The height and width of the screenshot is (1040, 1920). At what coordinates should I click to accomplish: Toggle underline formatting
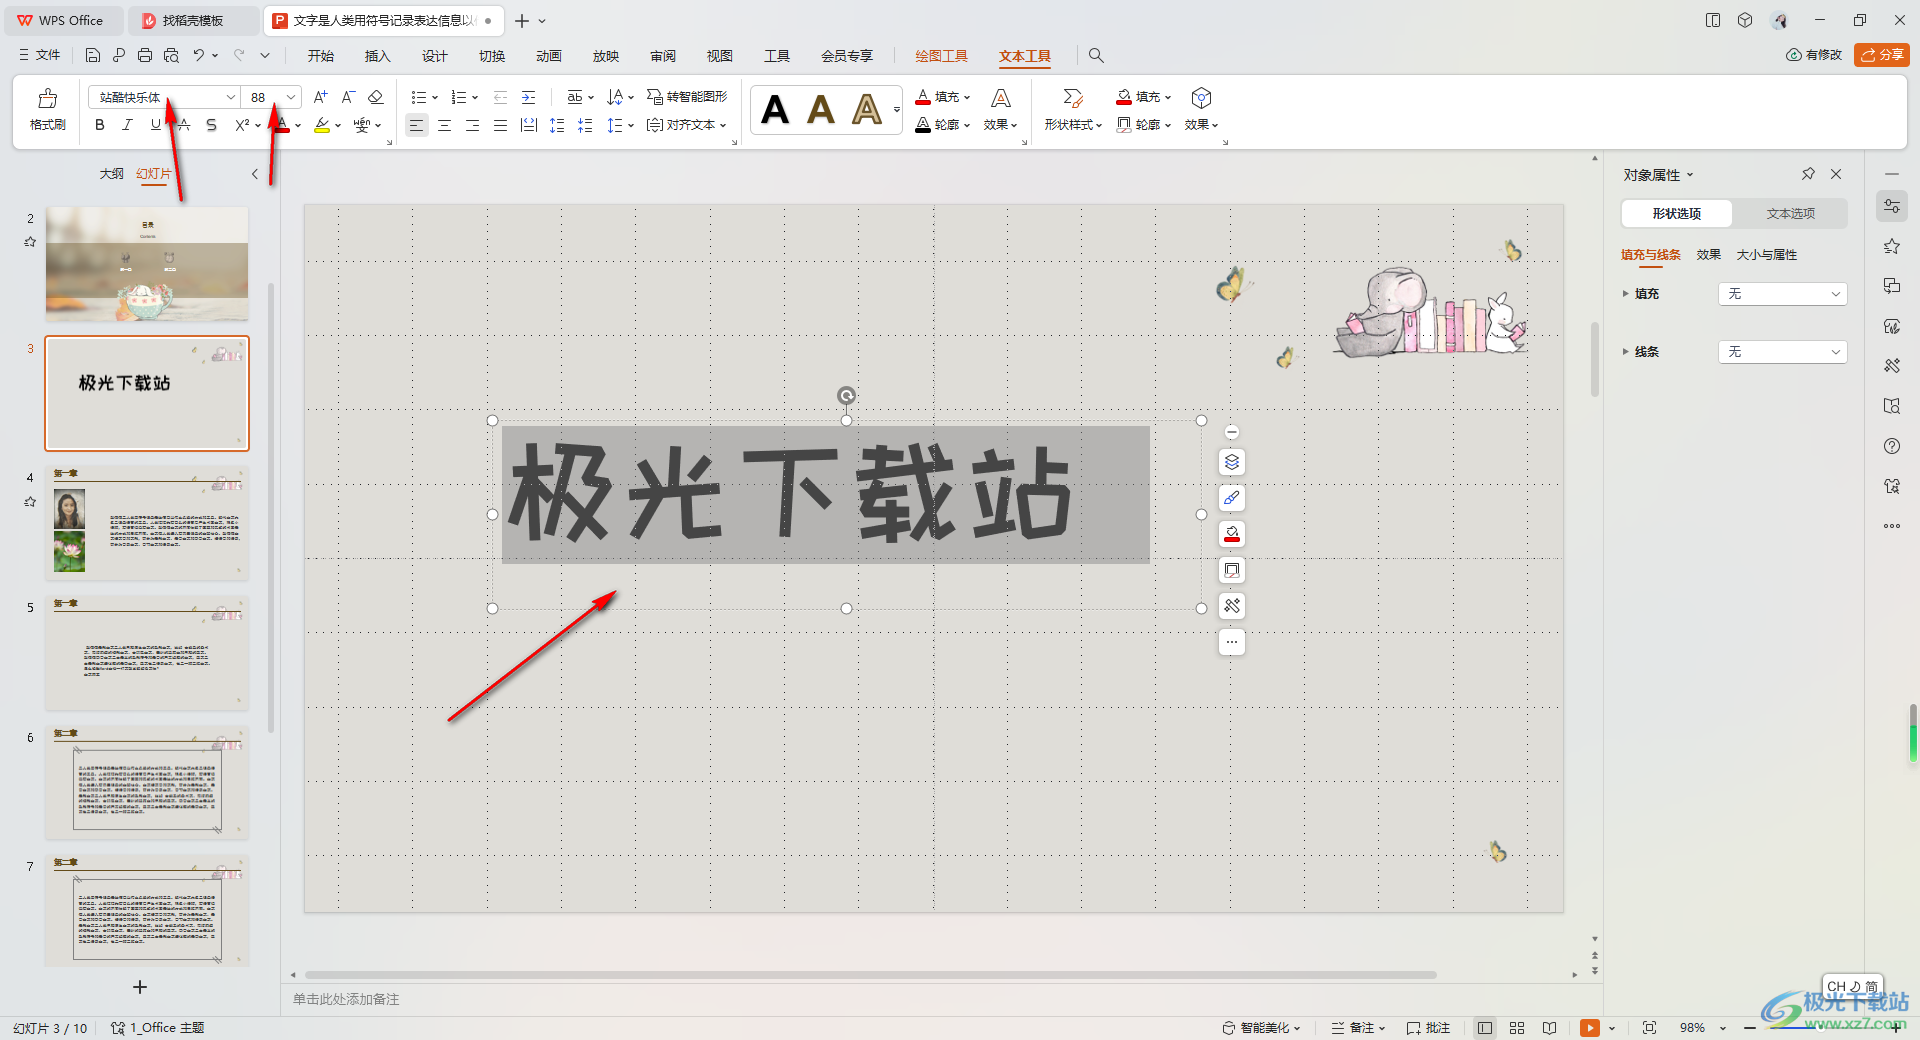[155, 125]
